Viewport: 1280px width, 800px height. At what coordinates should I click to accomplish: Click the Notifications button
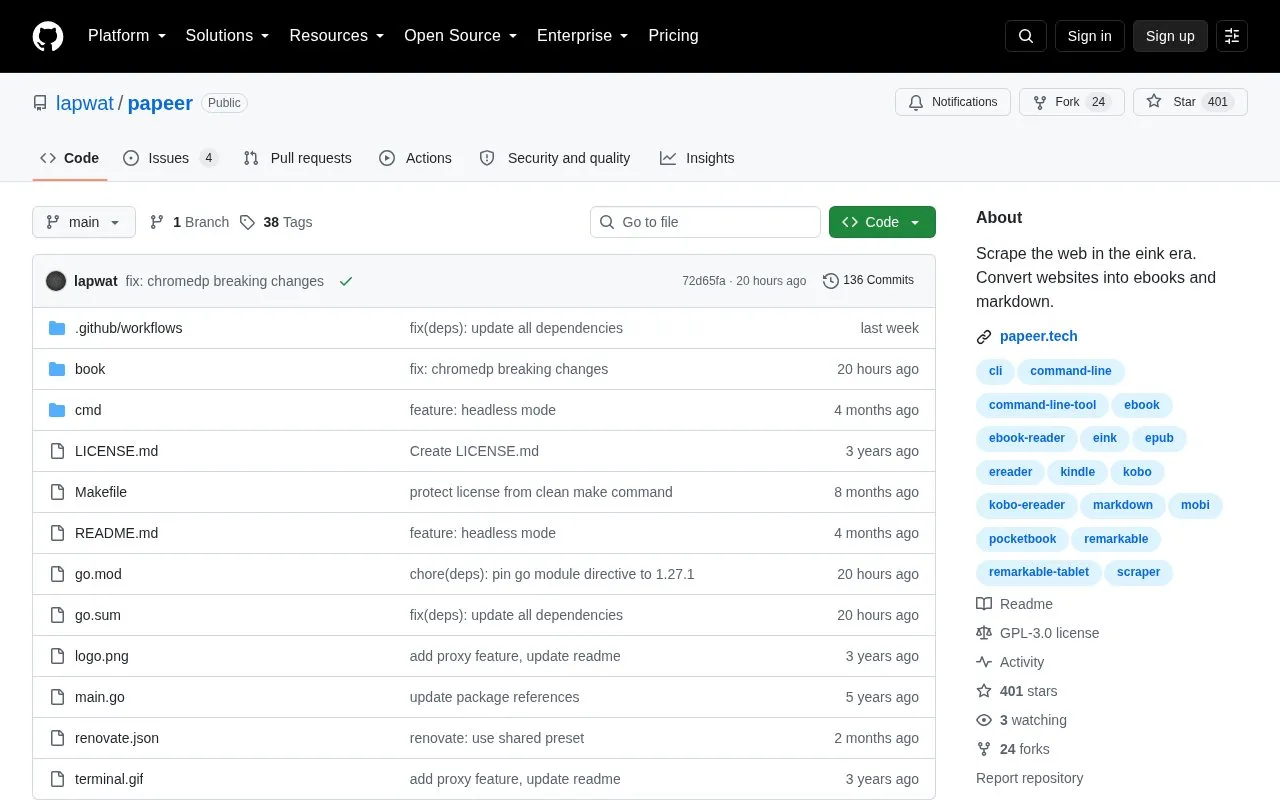coord(953,102)
